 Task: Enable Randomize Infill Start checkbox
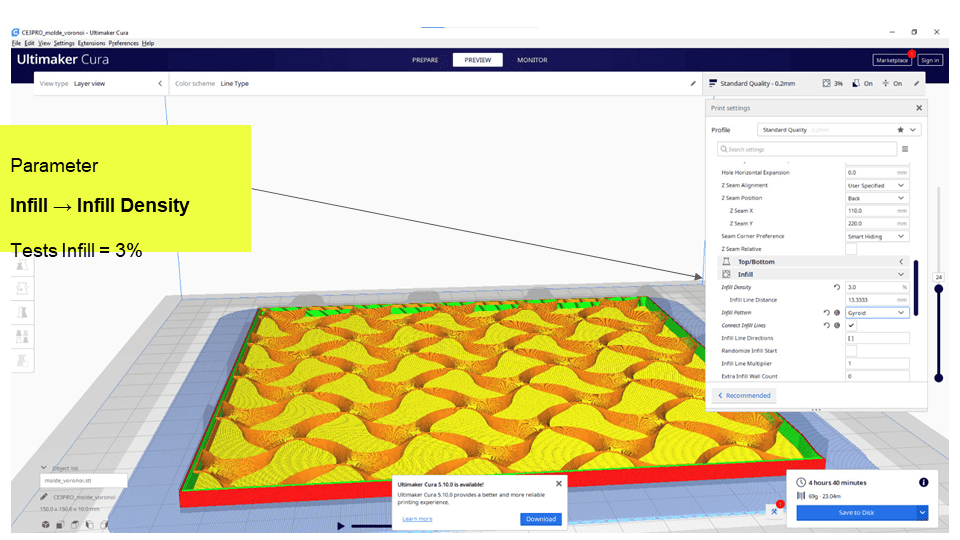coord(851,351)
